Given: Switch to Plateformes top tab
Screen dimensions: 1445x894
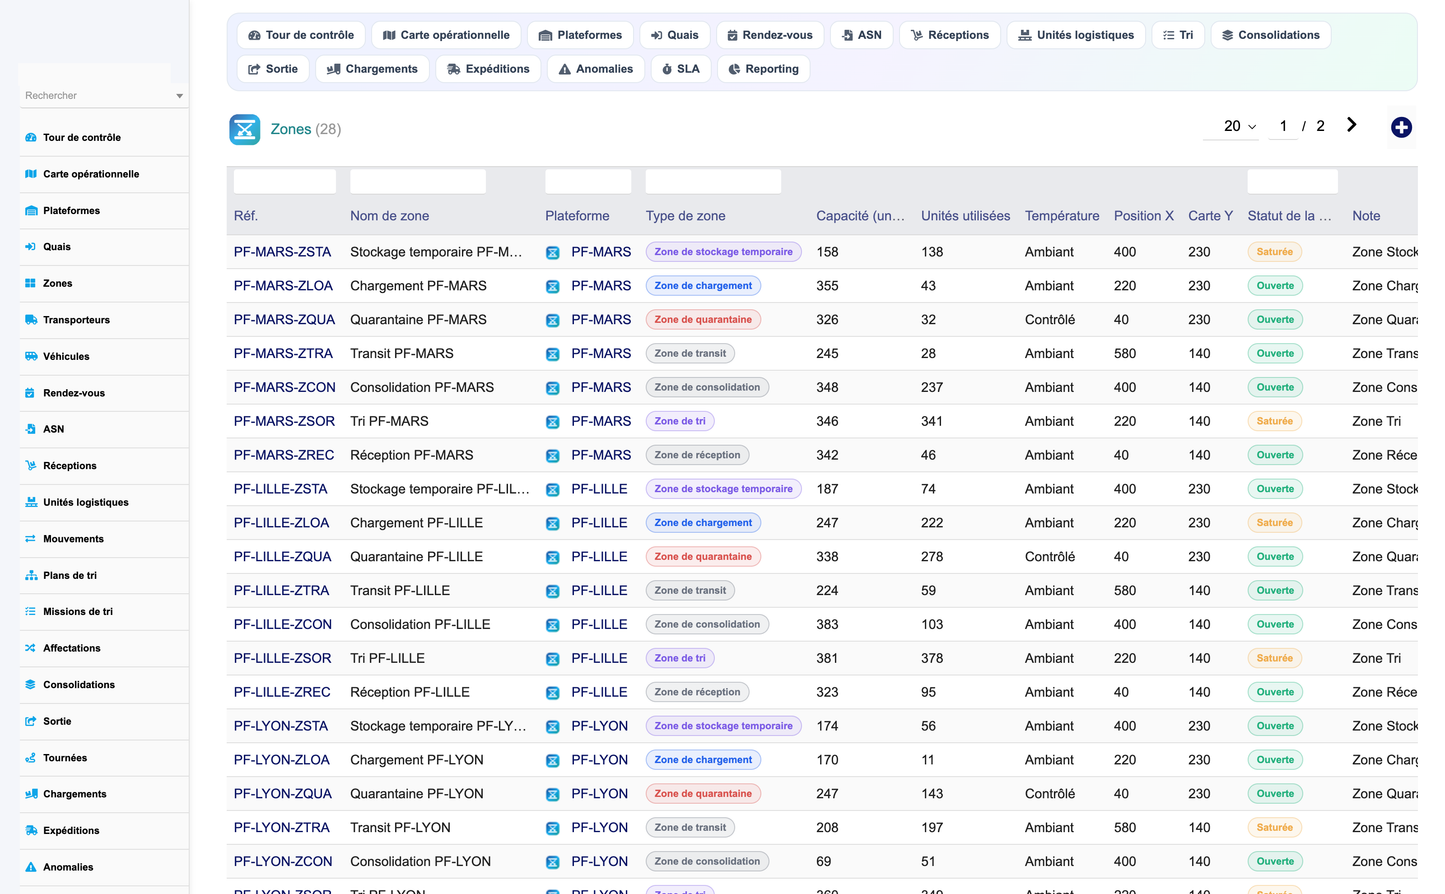Looking at the screenshot, I should [x=580, y=35].
